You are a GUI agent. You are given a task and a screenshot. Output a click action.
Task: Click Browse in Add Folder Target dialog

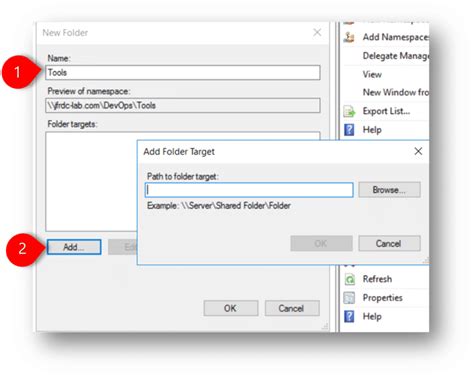(389, 190)
